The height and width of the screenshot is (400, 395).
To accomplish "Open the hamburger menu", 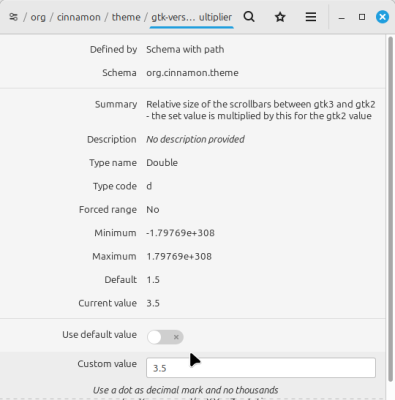I will pyautogui.click(x=311, y=17).
